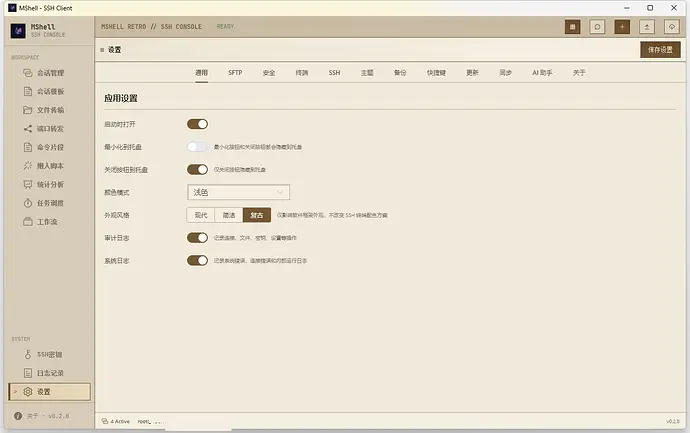Click the grid layout icon in toolbar

[x=573, y=27]
